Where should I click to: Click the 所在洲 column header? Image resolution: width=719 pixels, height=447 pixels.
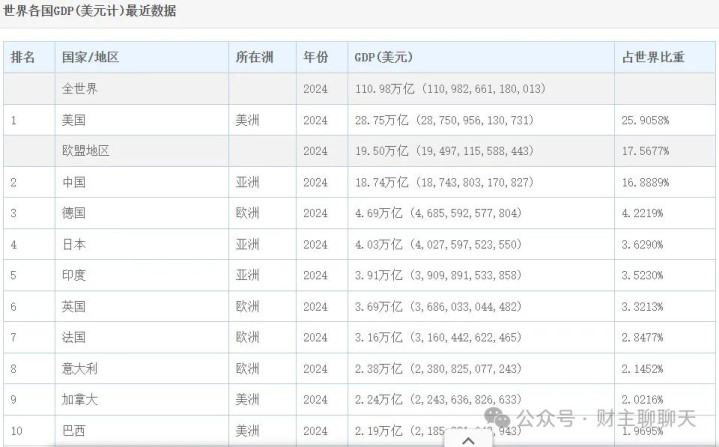254,57
